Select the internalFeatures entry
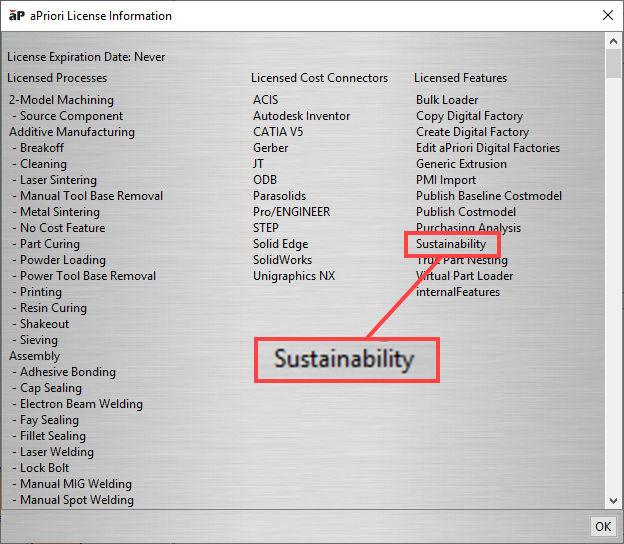The image size is (624, 544). (458, 292)
